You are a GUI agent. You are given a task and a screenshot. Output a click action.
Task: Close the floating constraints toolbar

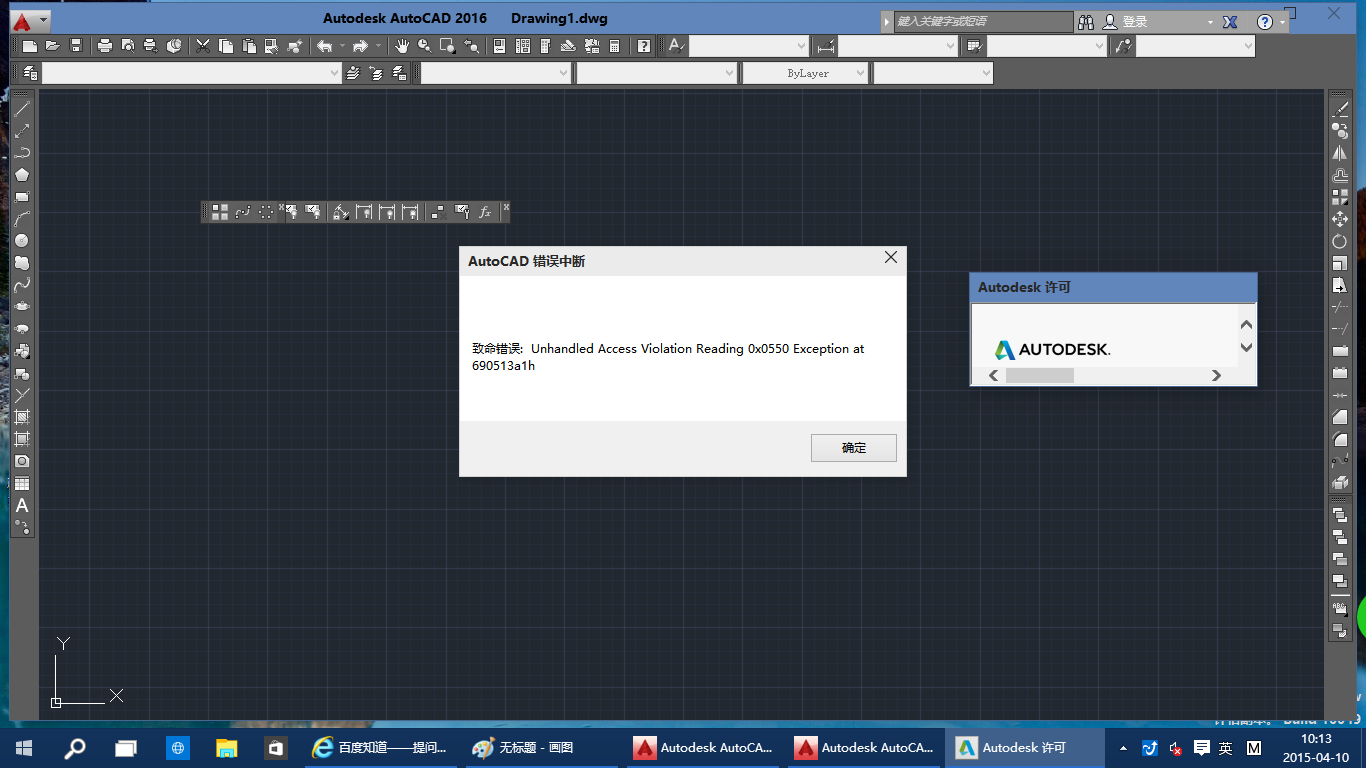pyautogui.click(x=506, y=207)
